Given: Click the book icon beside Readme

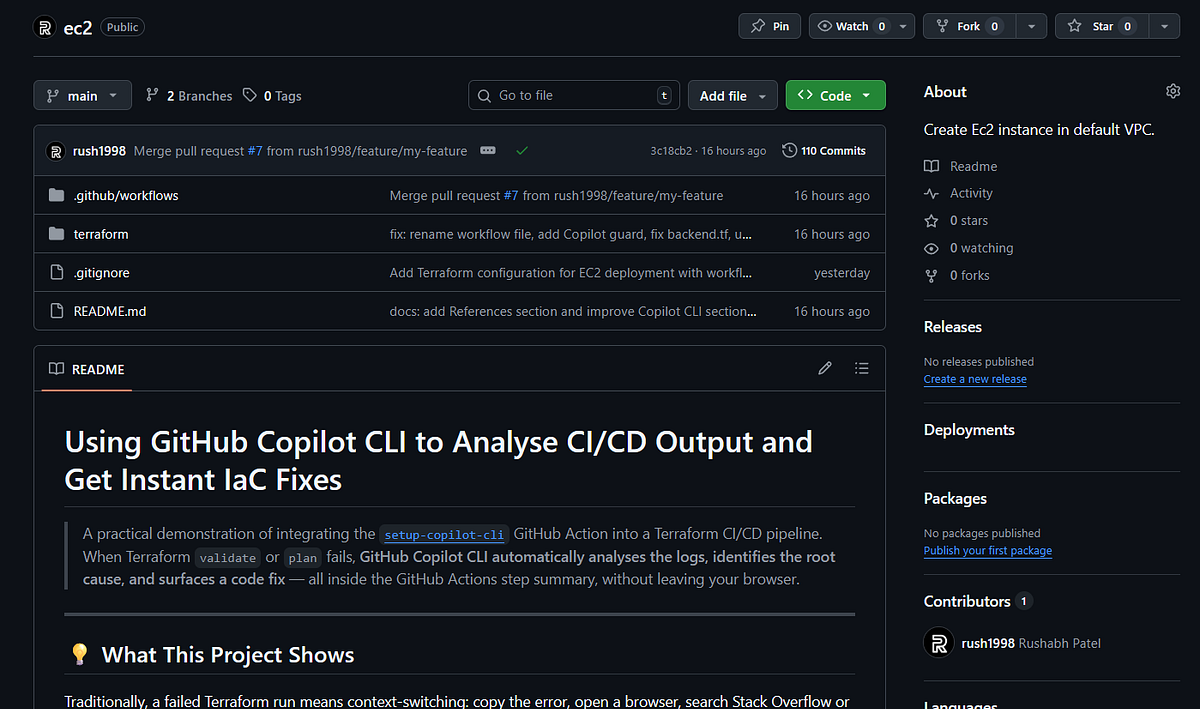Looking at the screenshot, I should pyautogui.click(x=931, y=166).
